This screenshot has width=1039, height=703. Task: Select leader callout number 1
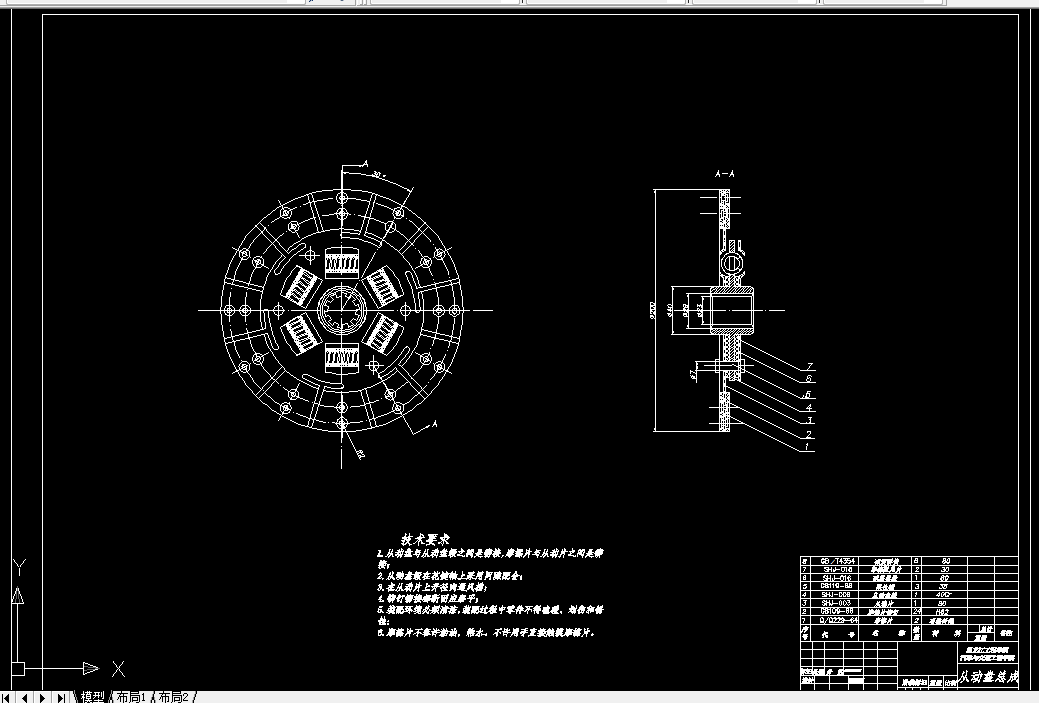pos(807,447)
